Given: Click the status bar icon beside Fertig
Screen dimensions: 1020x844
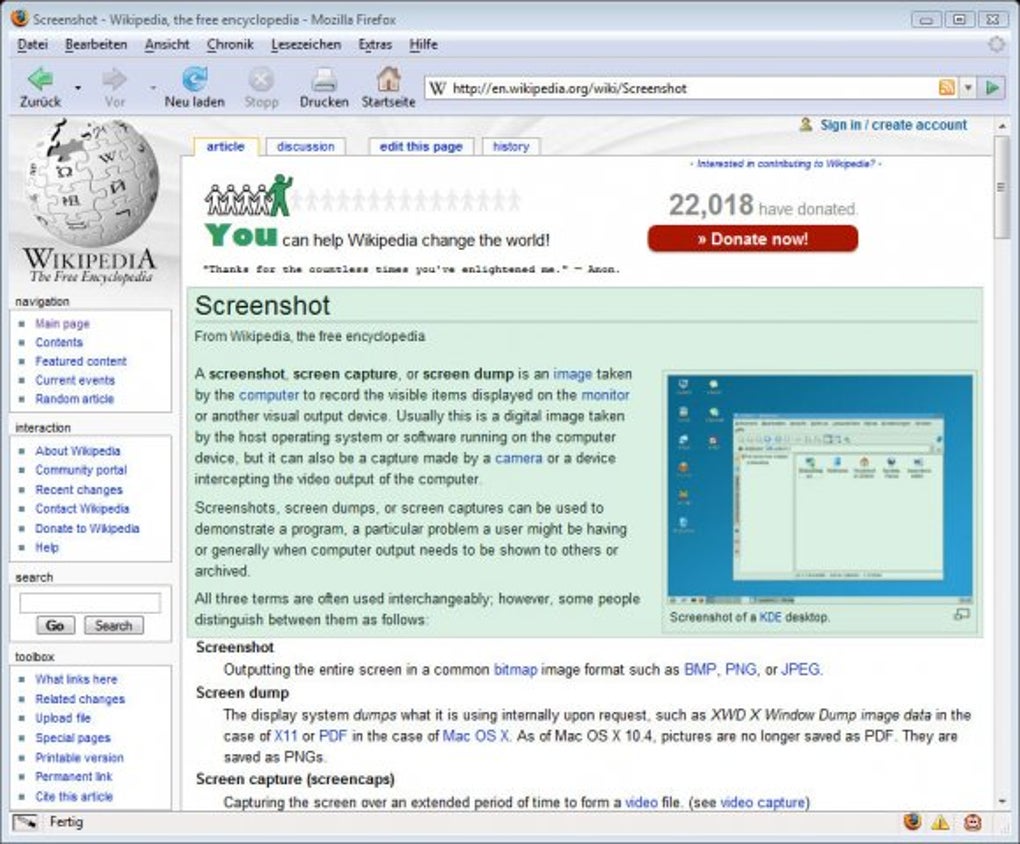Looking at the screenshot, I should (x=26, y=822).
